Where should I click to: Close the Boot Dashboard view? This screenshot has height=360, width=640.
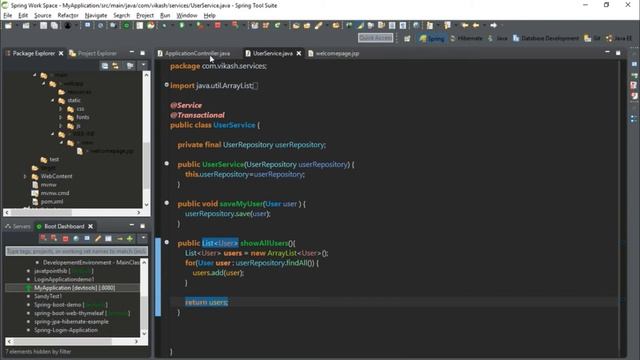[90, 226]
